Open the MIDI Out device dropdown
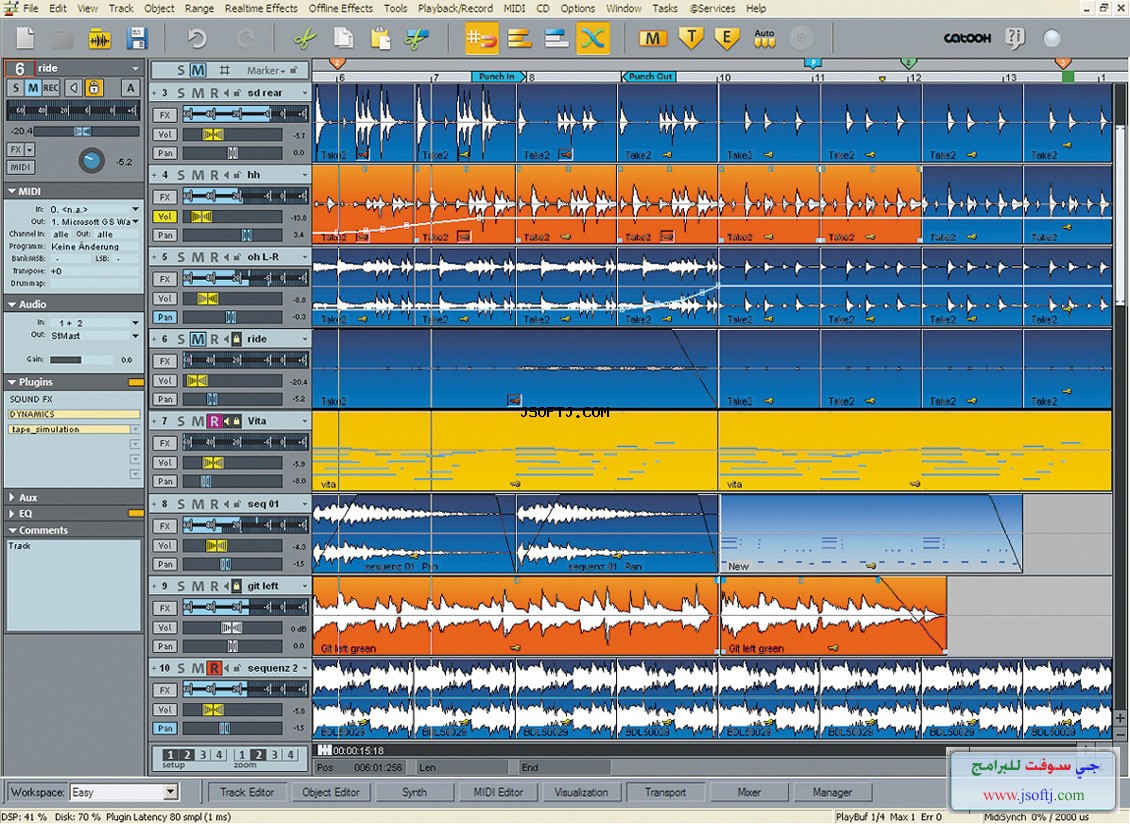 [135, 222]
